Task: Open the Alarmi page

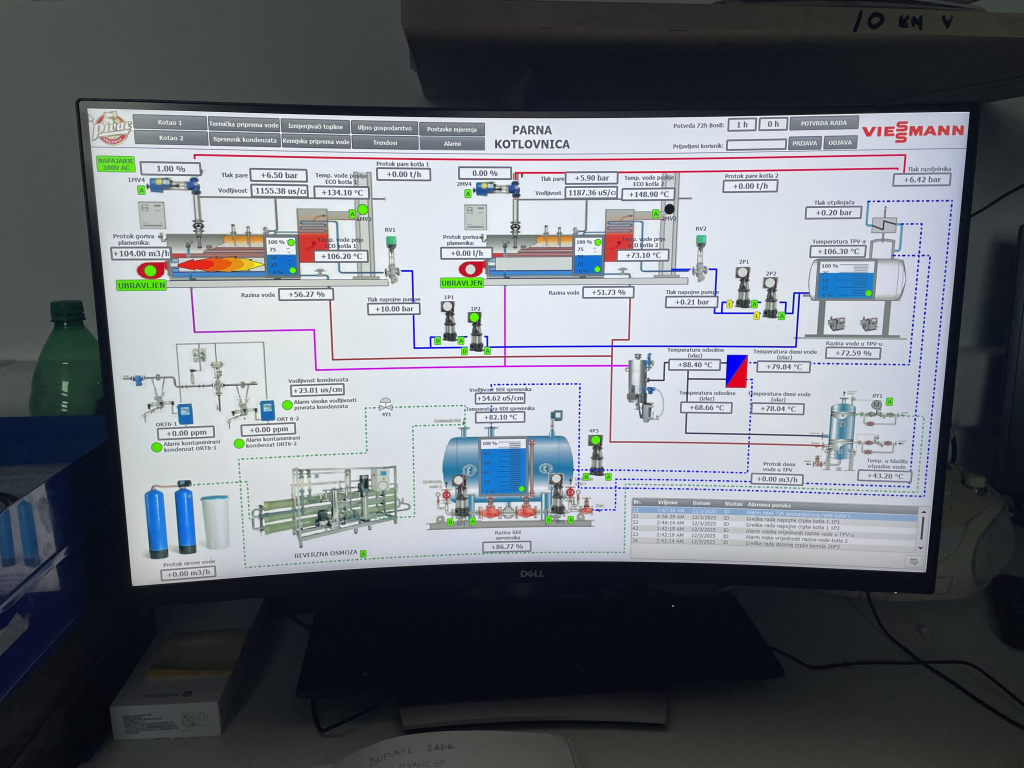Action: (452, 144)
